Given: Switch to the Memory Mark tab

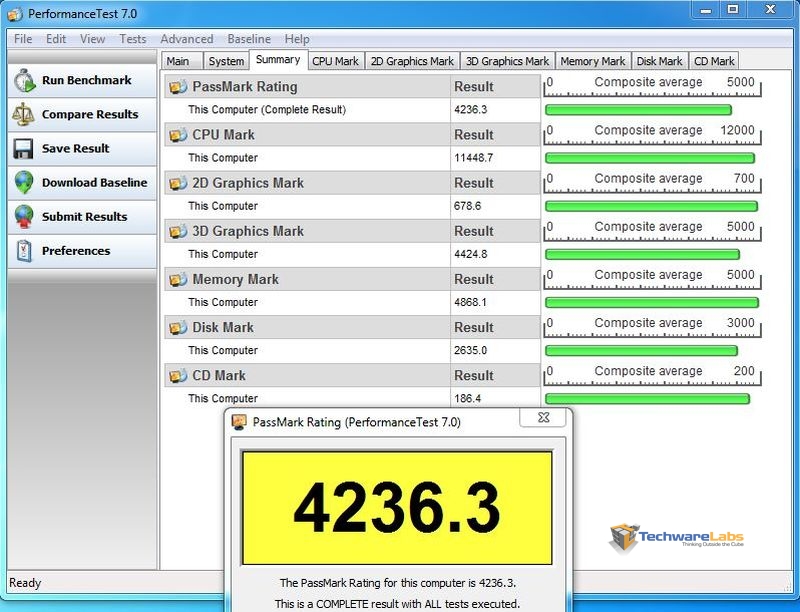Looking at the screenshot, I should click(593, 61).
